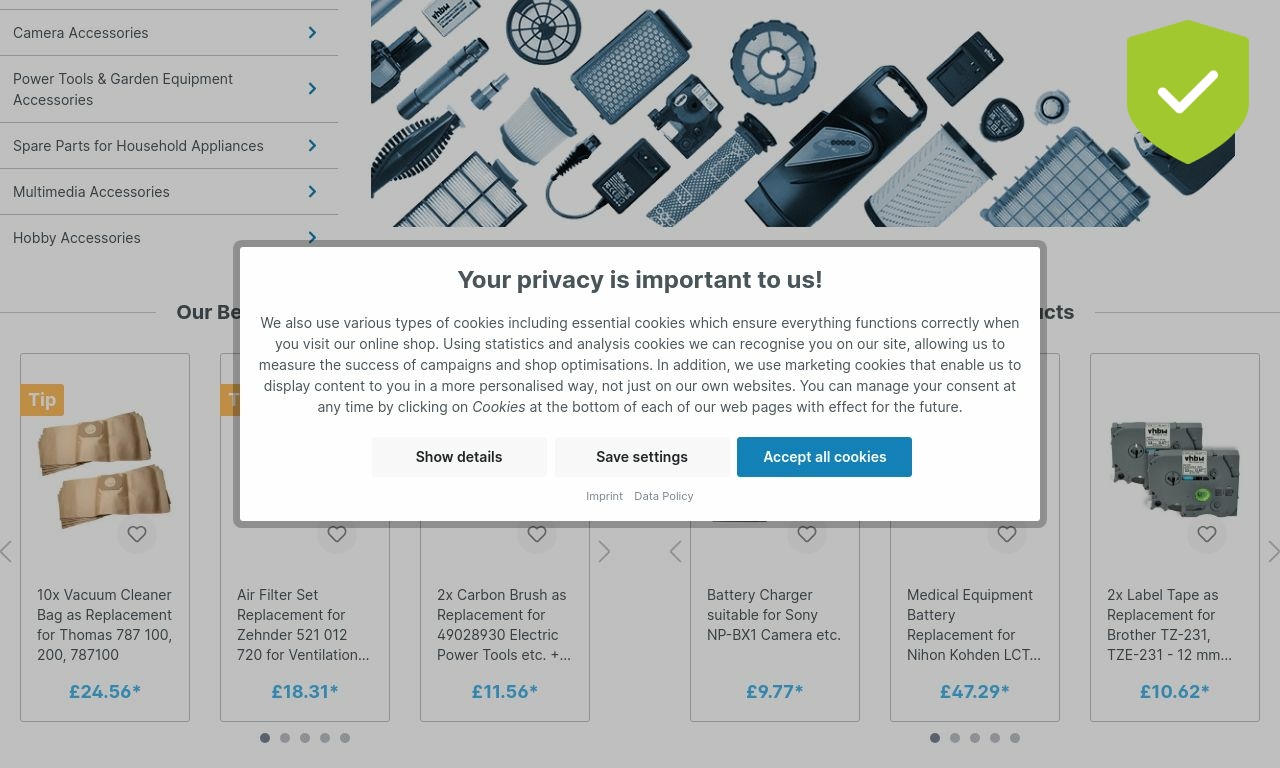The height and width of the screenshot is (768, 1280).
Task: Accept all cookies
Action: coord(824,457)
